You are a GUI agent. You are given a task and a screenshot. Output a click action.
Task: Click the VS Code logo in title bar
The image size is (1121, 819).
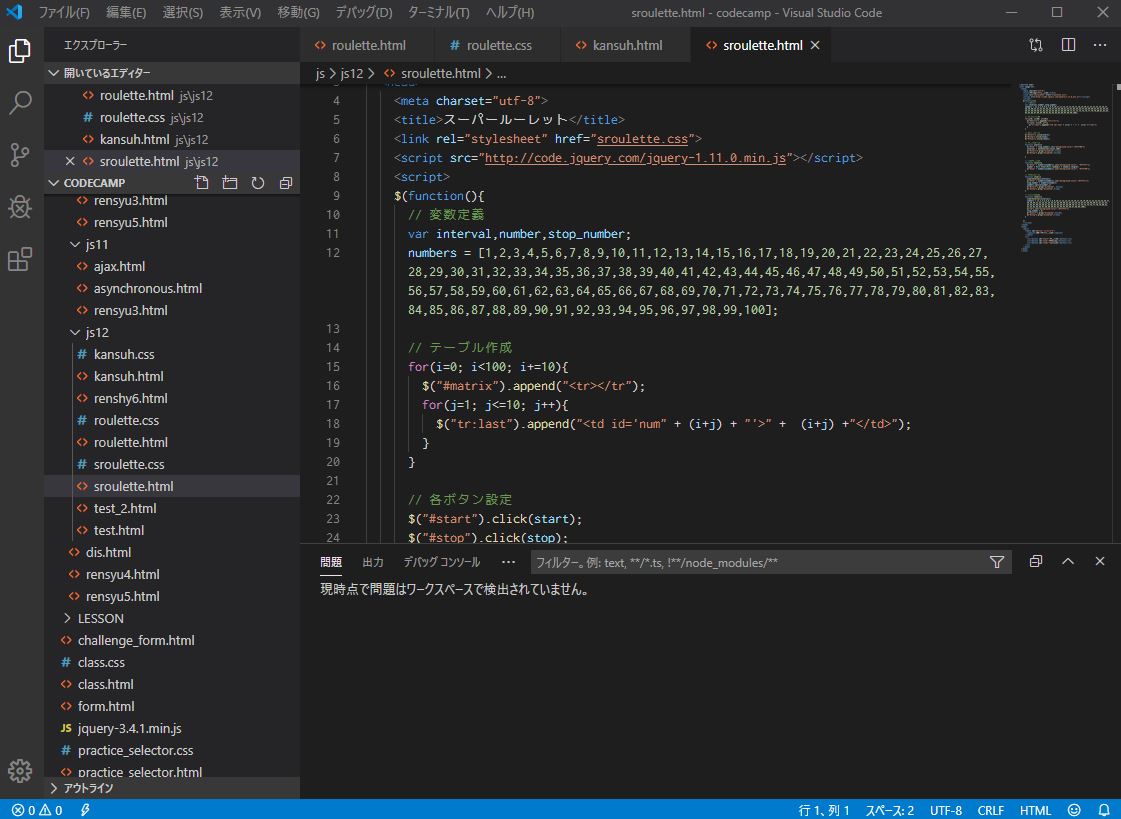[14, 12]
